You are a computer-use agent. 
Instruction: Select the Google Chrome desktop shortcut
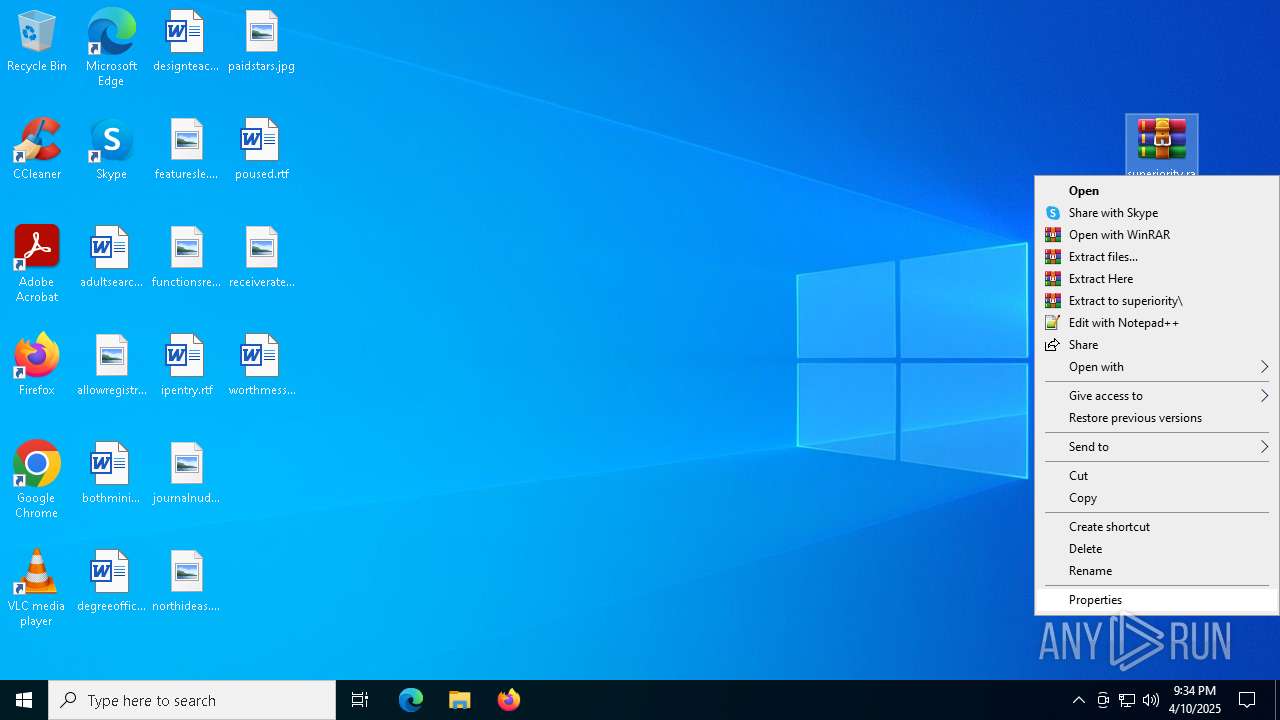(x=37, y=480)
